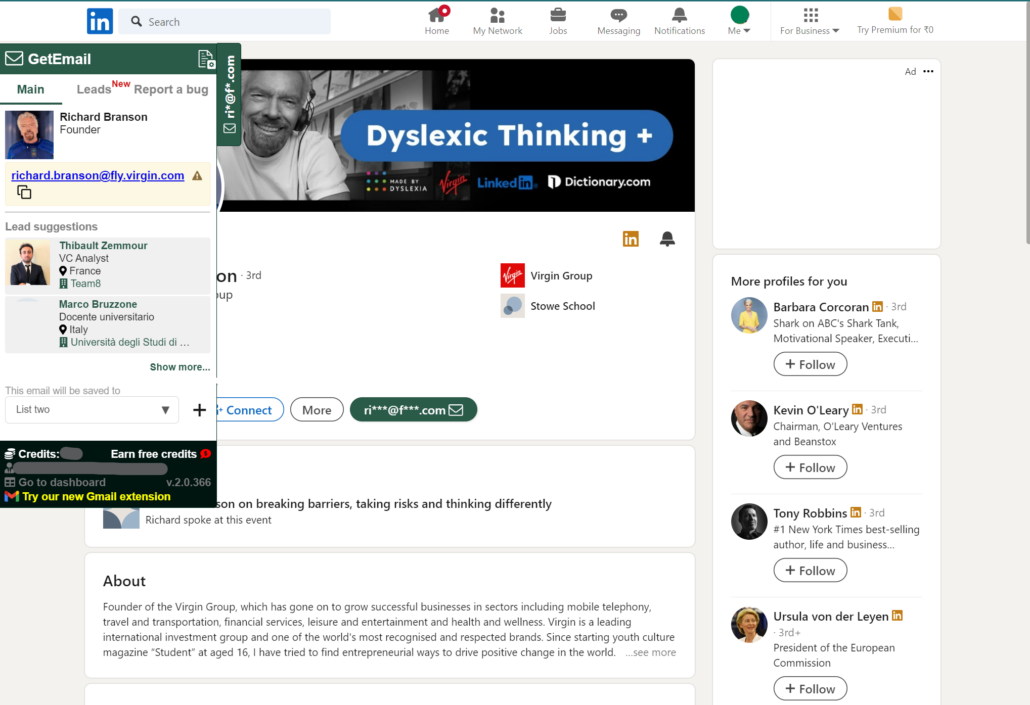Image resolution: width=1030 pixels, height=705 pixels.
Task: Copy the found email with copy icon
Action: click(24, 192)
